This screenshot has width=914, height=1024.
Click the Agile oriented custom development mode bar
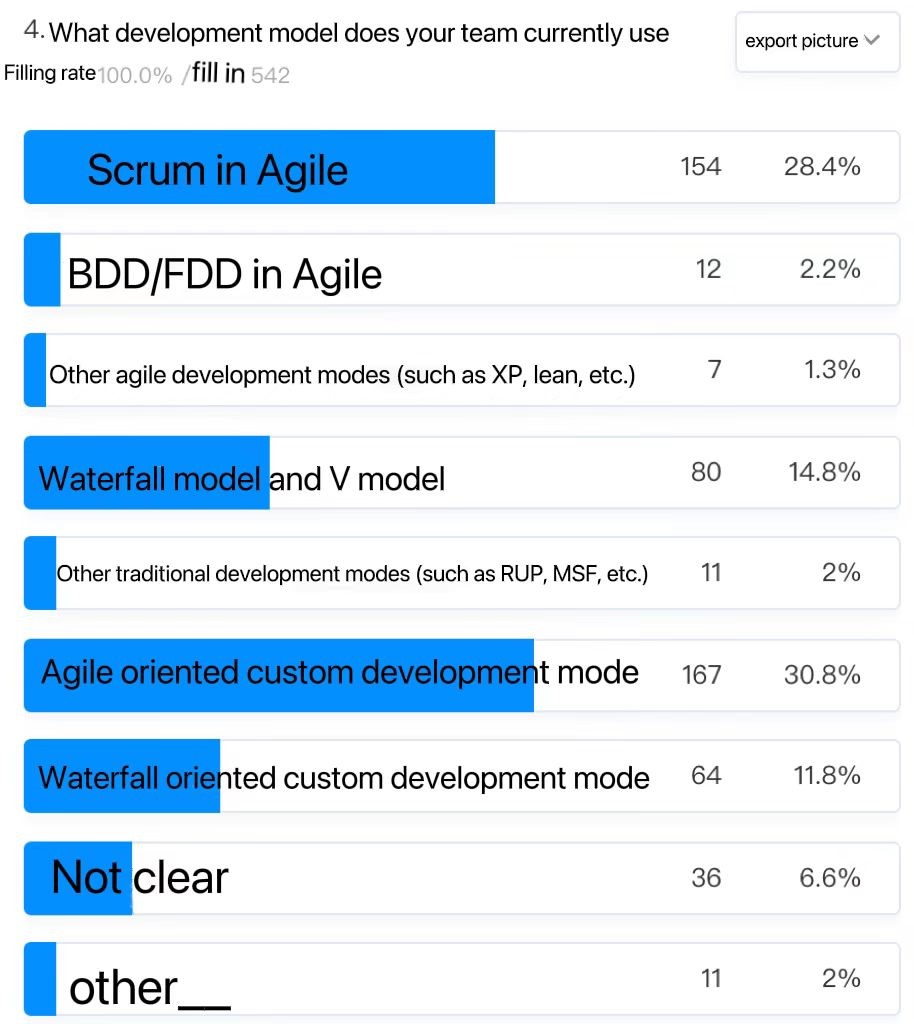[x=279, y=675]
